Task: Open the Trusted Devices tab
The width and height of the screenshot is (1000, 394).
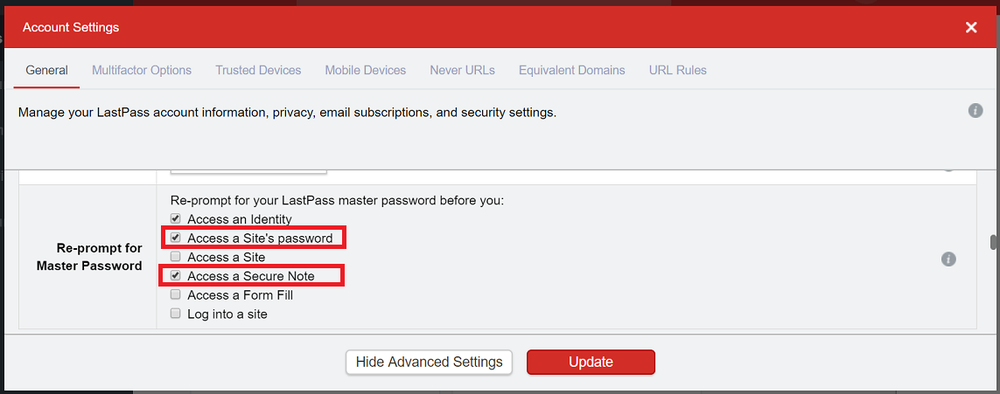Action: click(x=258, y=70)
